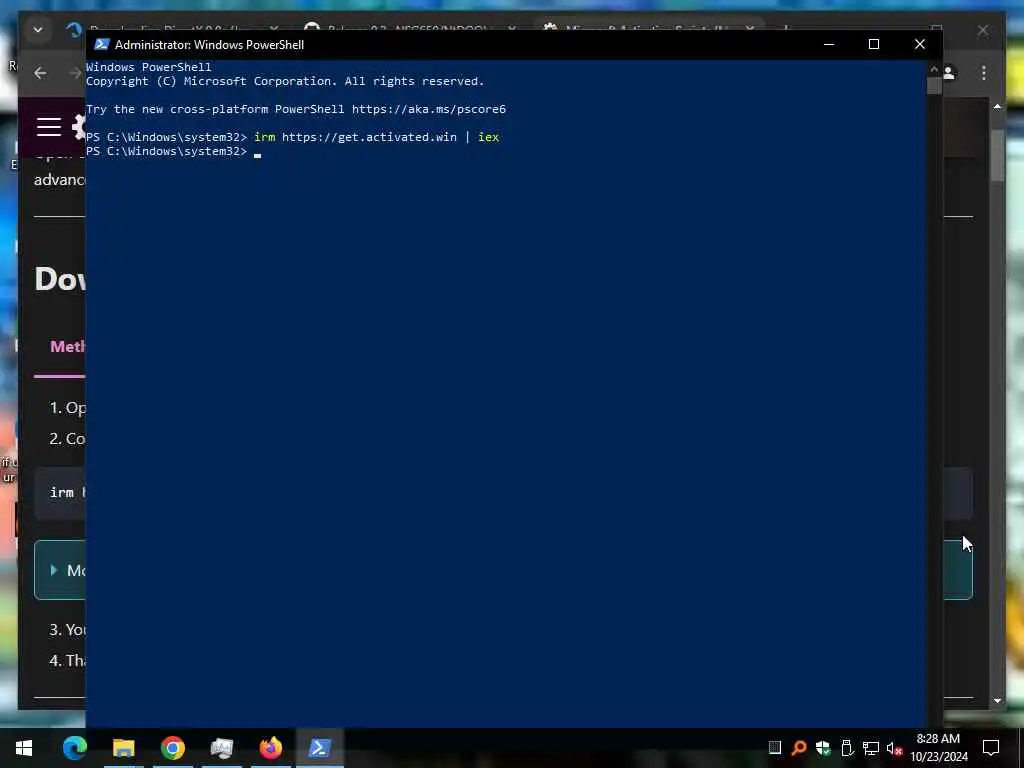Switch to the first Chrome tab
Image resolution: width=1024 pixels, height=768 pixels.
pos(173,29)
